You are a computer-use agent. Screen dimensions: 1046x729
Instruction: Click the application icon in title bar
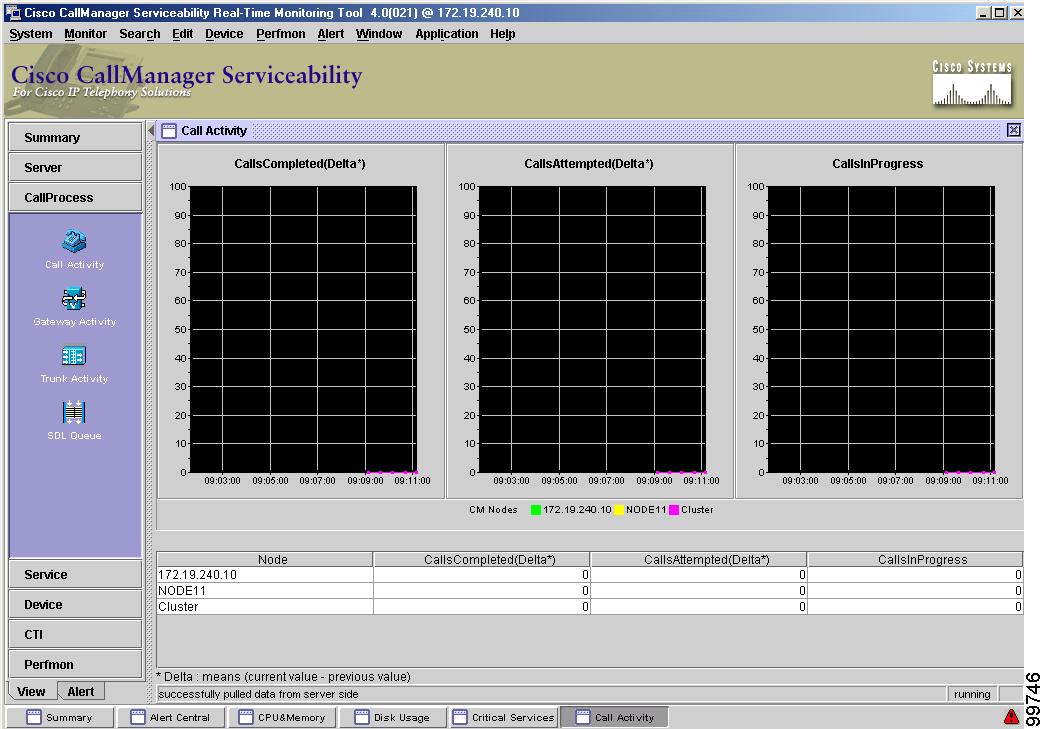coord(13,13)
